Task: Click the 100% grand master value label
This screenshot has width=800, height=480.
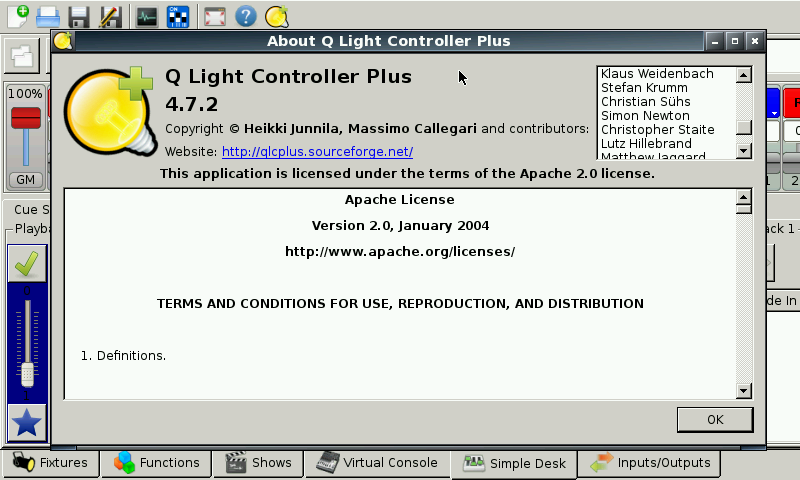Action: pyautogui.click(x=25, y=94)
